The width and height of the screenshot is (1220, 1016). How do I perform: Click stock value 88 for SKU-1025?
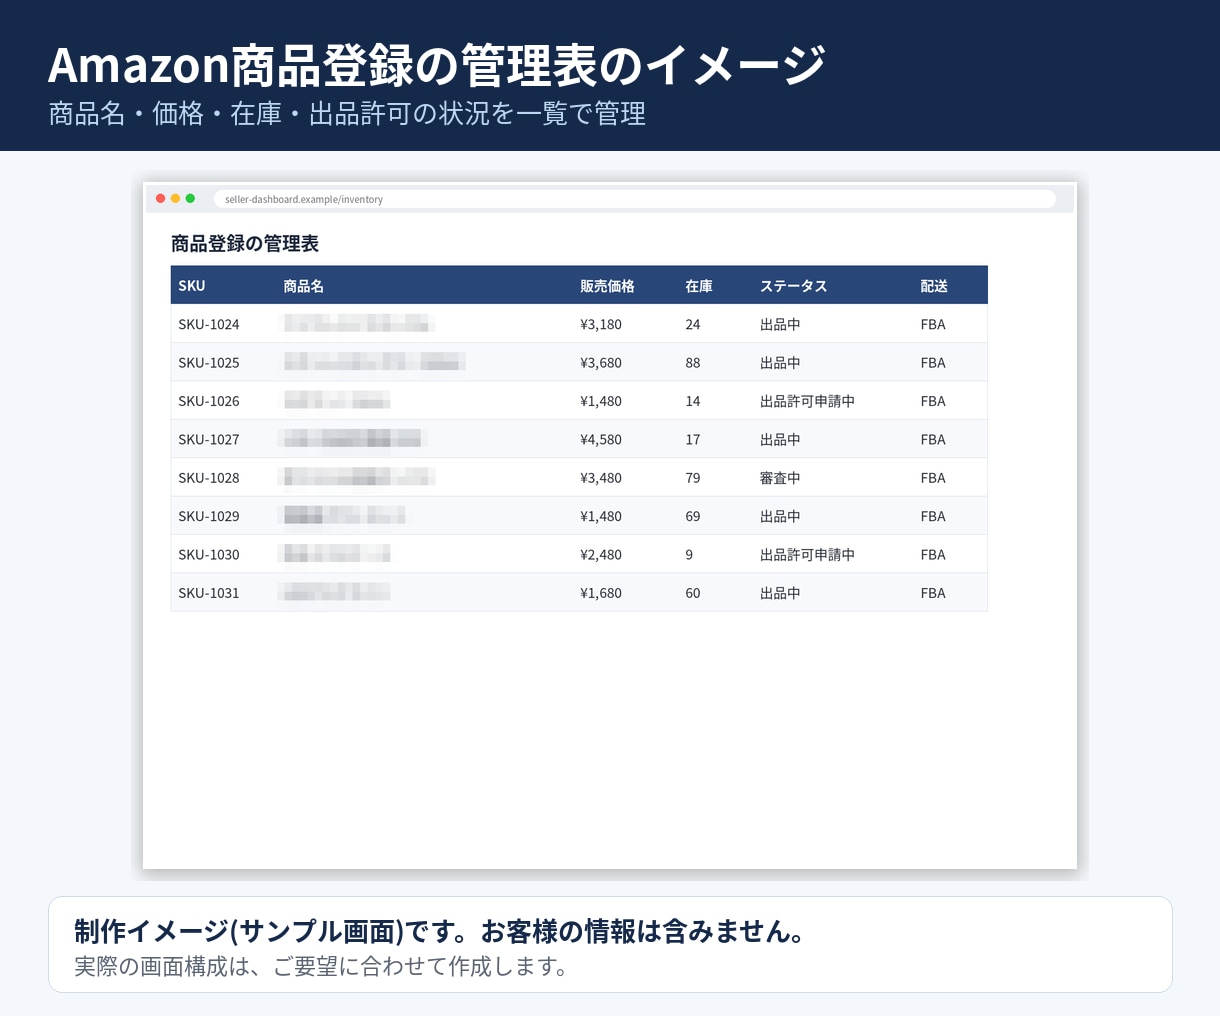693,363
